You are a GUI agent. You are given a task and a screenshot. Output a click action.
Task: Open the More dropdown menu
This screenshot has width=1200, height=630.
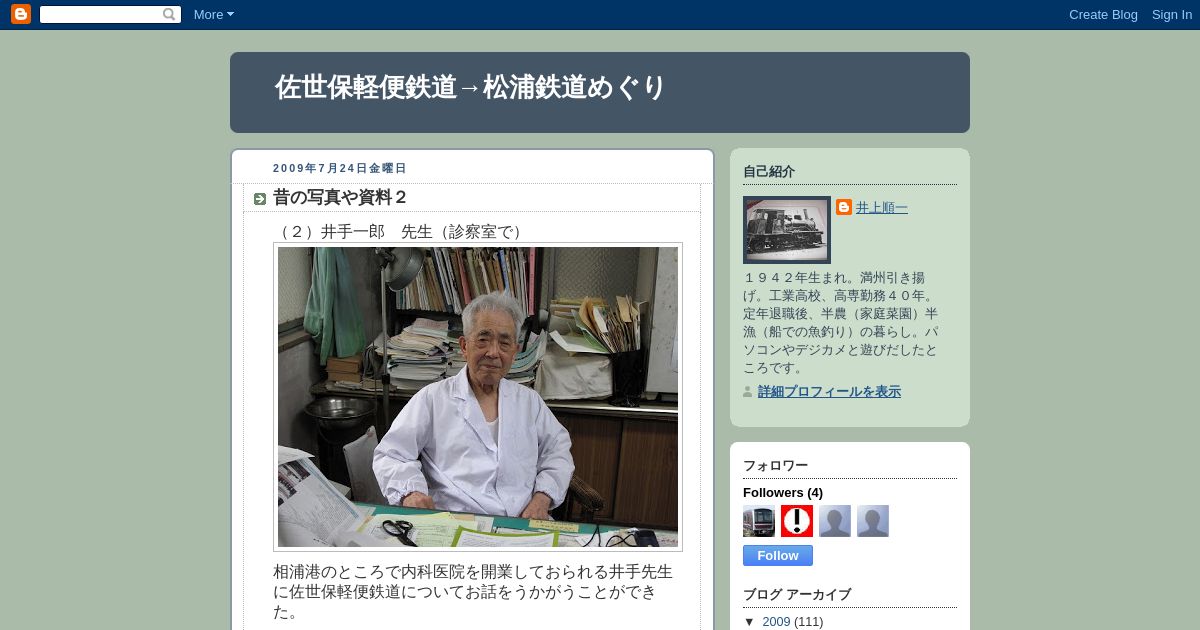click(x=213, y=14)
